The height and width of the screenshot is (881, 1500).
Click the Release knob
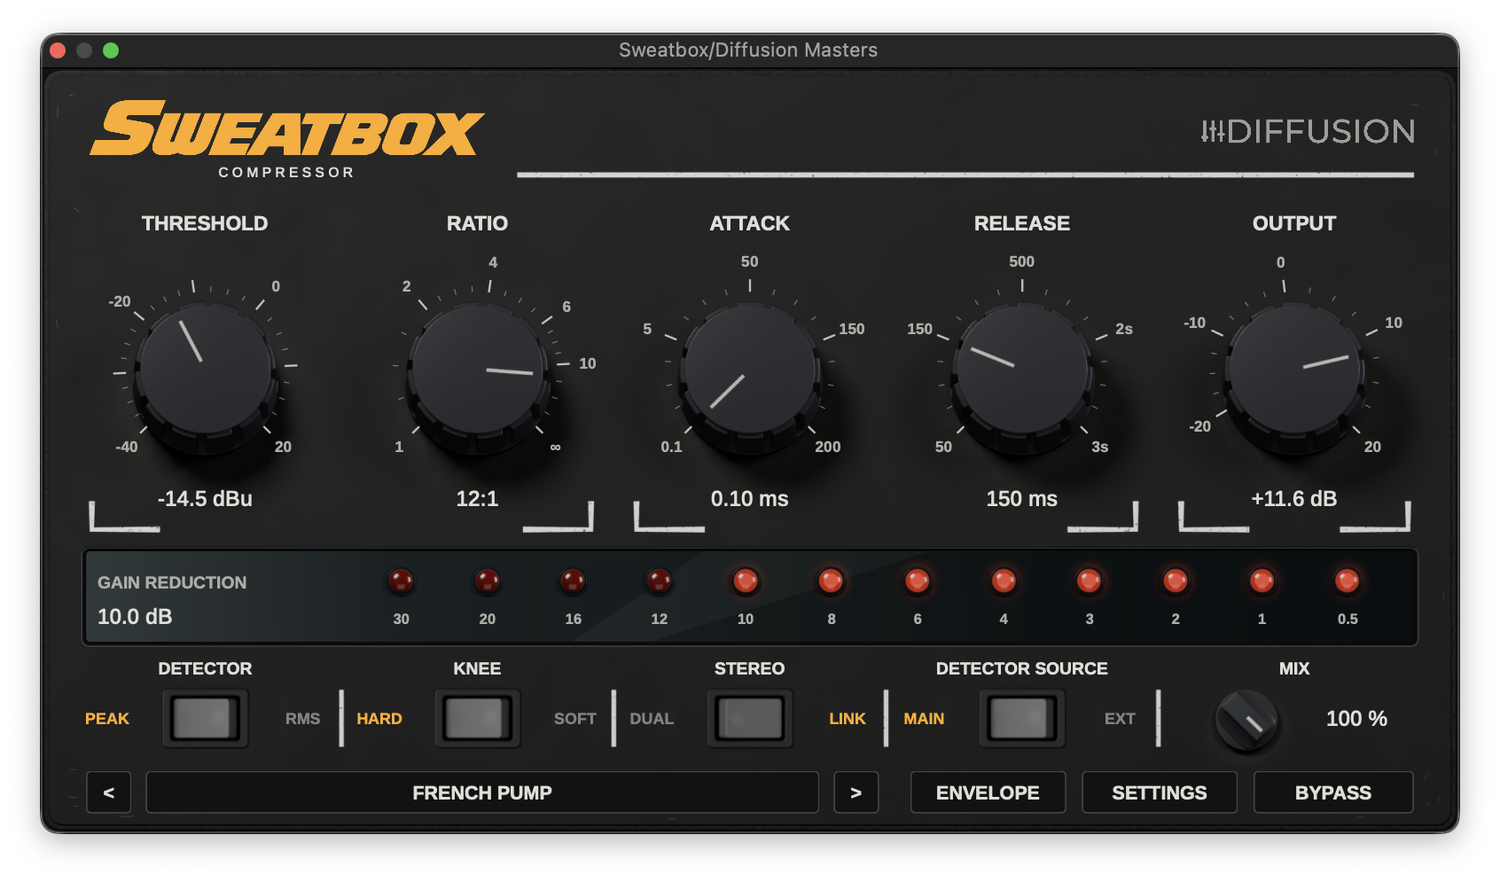(x=1021, y=371)
